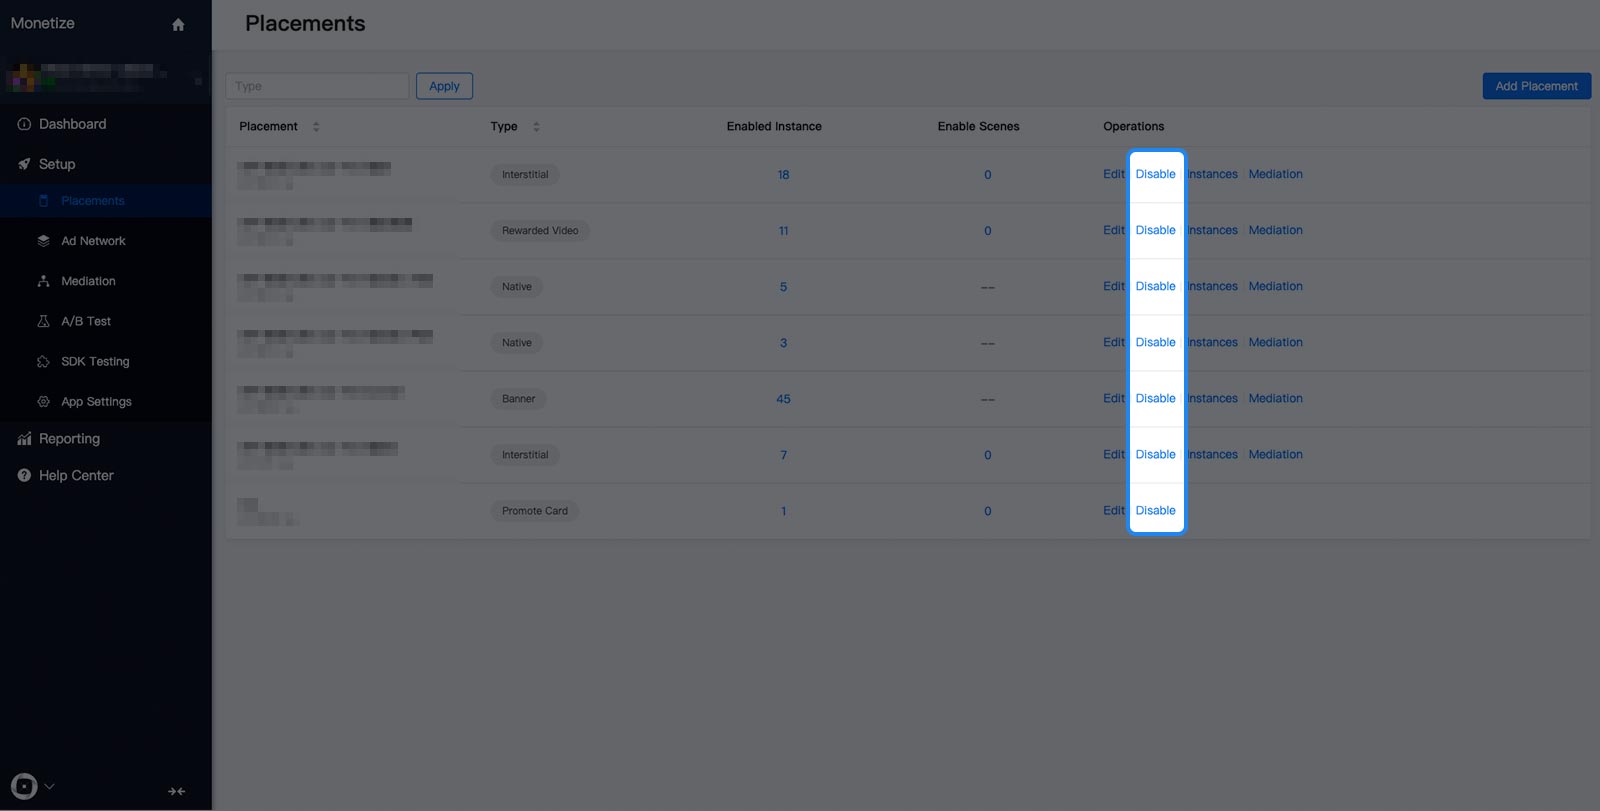Disable the Interstitial placement with 7 instances
The height and width of the screenshot is (811, 1600).
(1155, 454)
